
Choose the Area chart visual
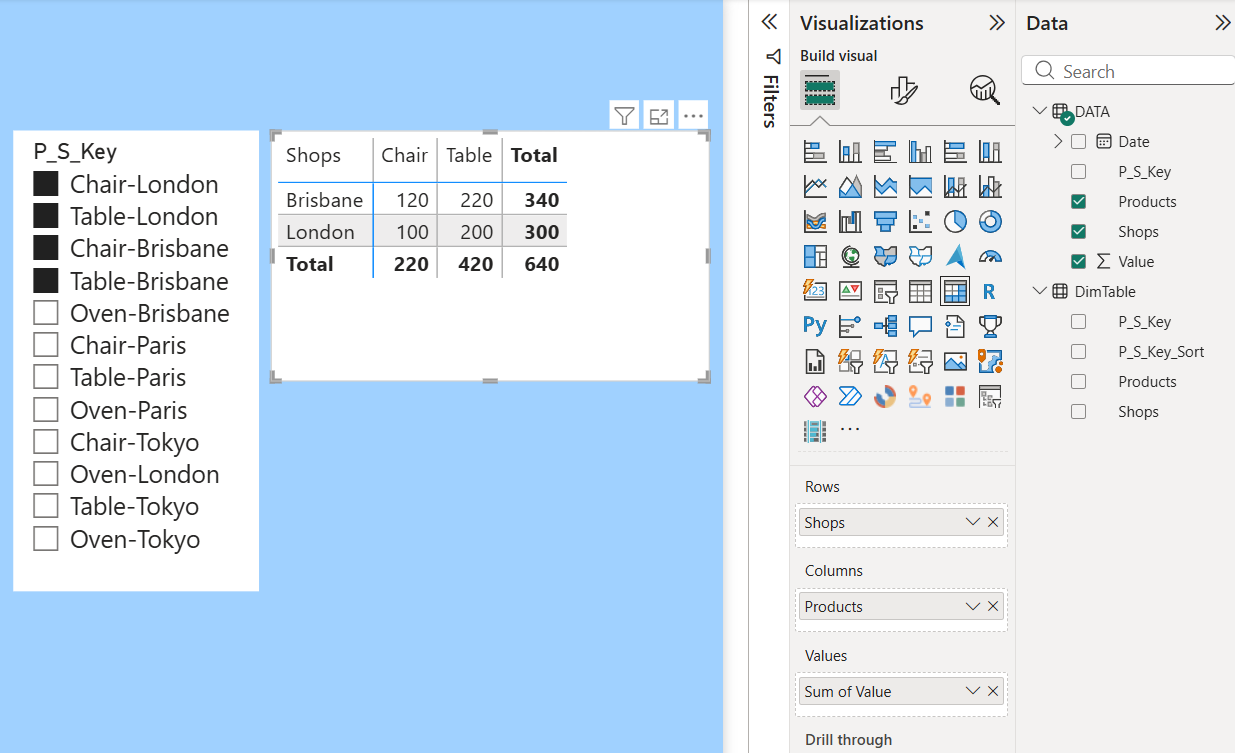(850, 187)
